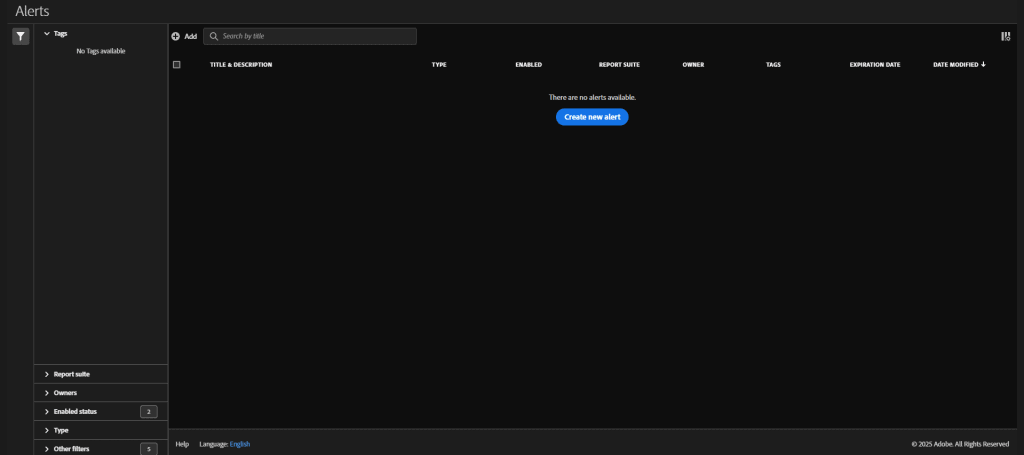Sort by the Tags column header
This screenshot has width=1024, height=455.
(773, 65)
